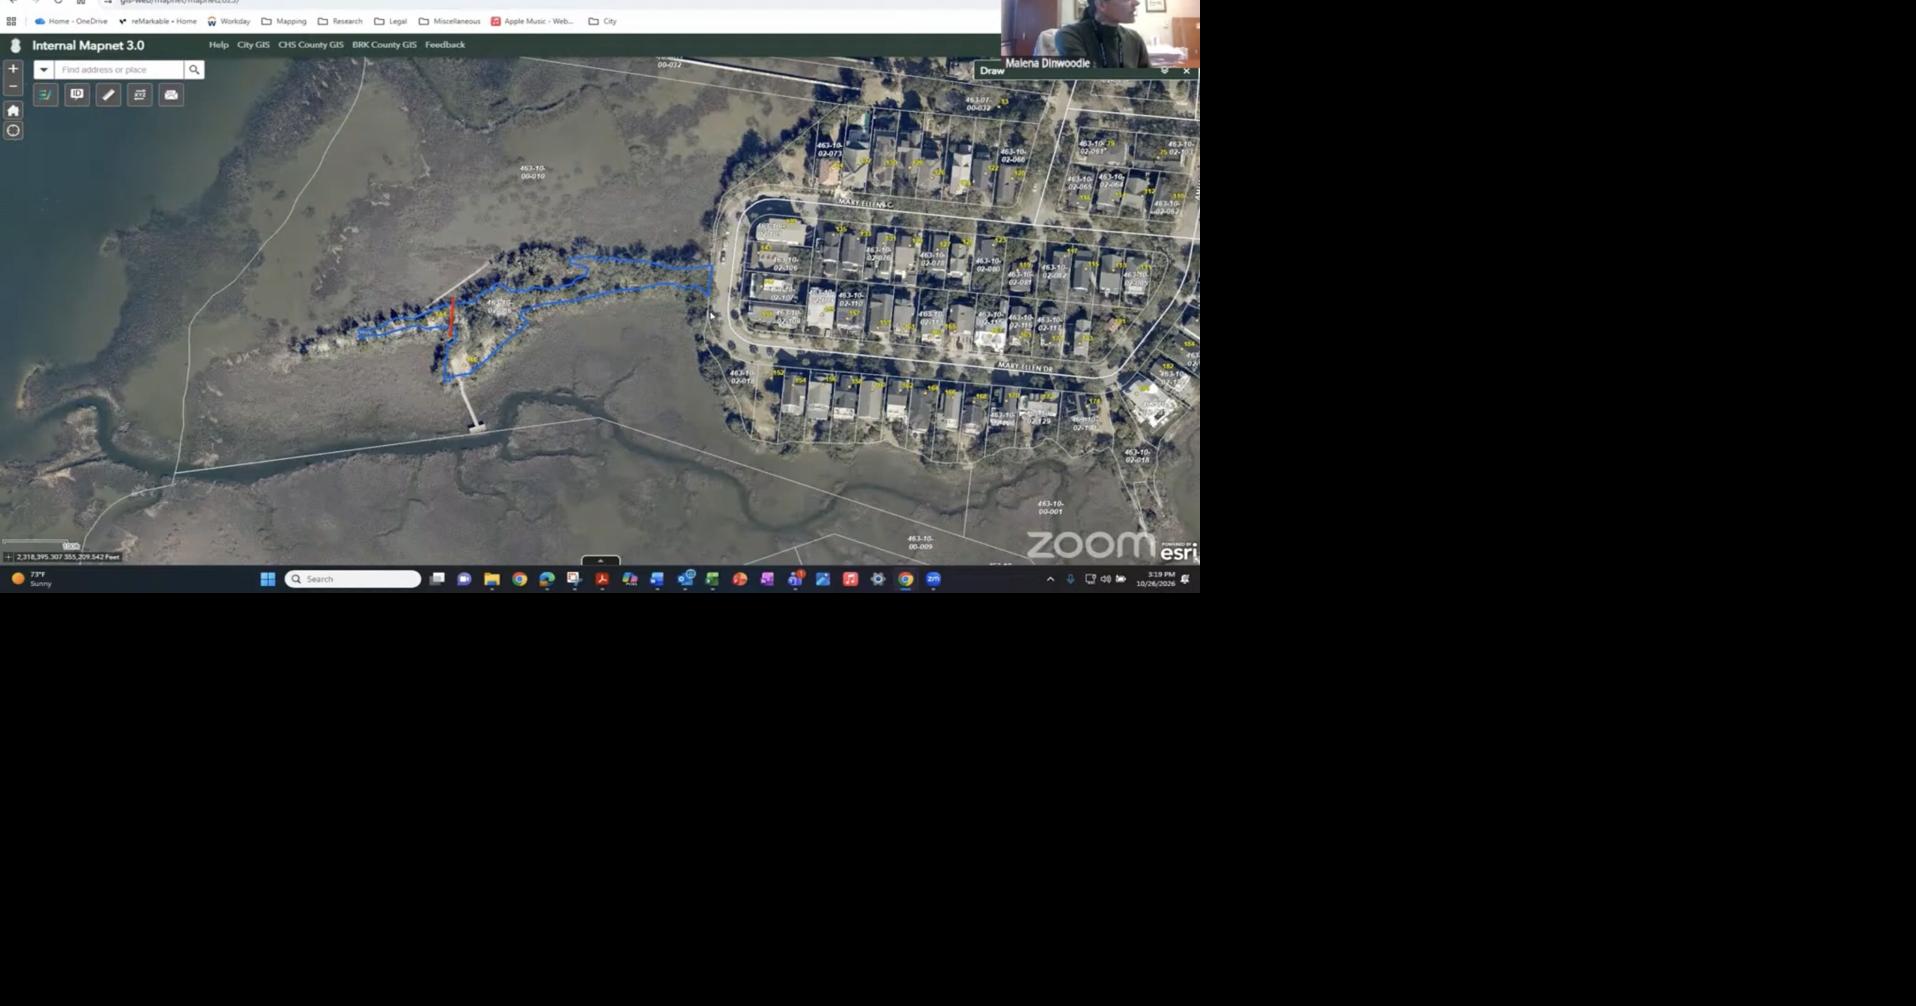
Task: Focus the Find address or place field
Action: tap(119, 70)
